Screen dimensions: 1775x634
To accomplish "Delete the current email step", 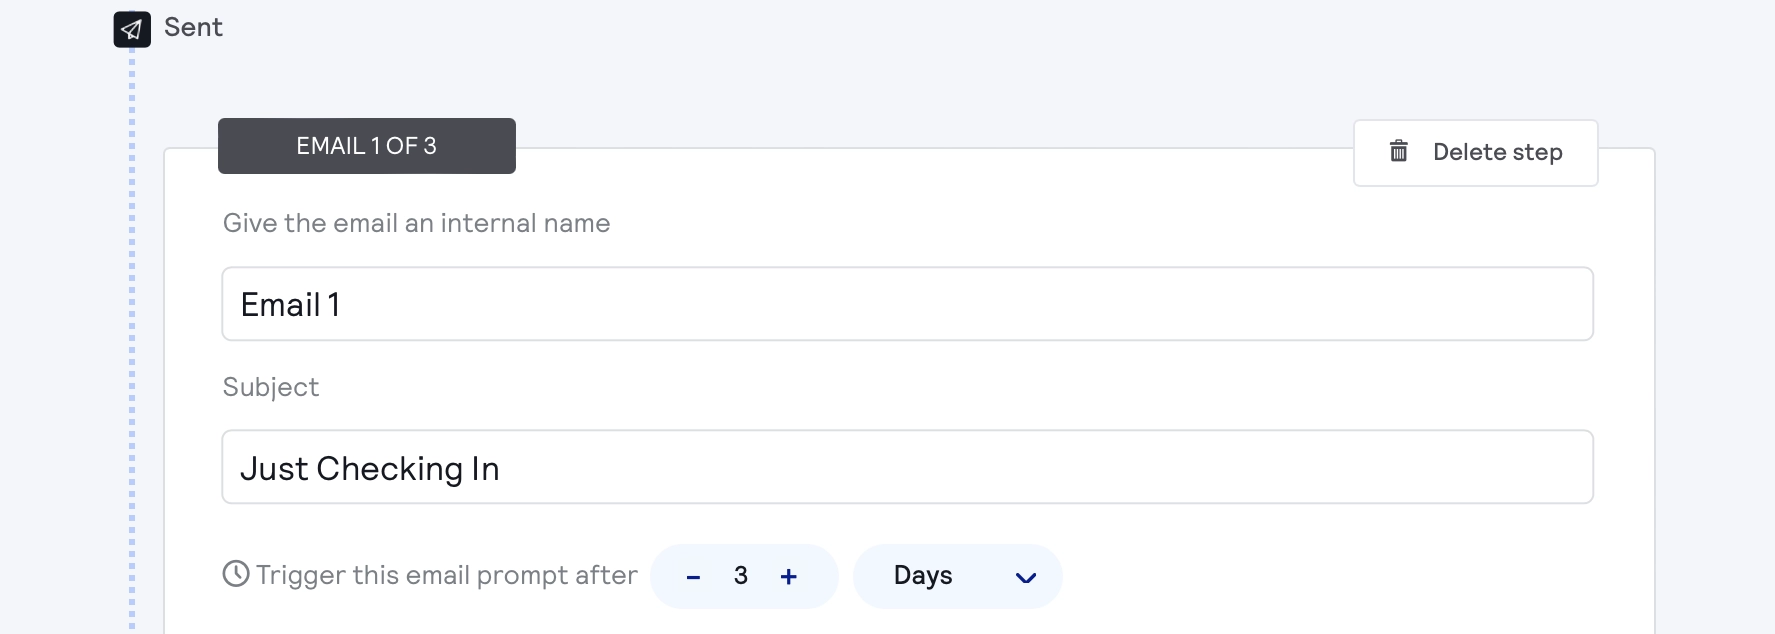I will (x=1475, y=152).
